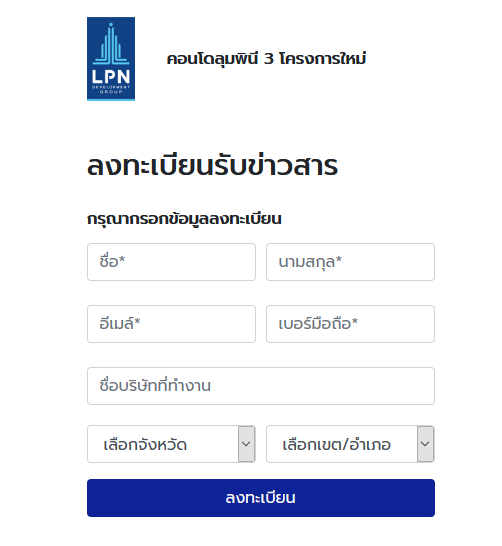Viewport: 502px width, 546px height.
Task: Click the asterisk in the อีเมล์ placeholder
Action: (137, 321)
